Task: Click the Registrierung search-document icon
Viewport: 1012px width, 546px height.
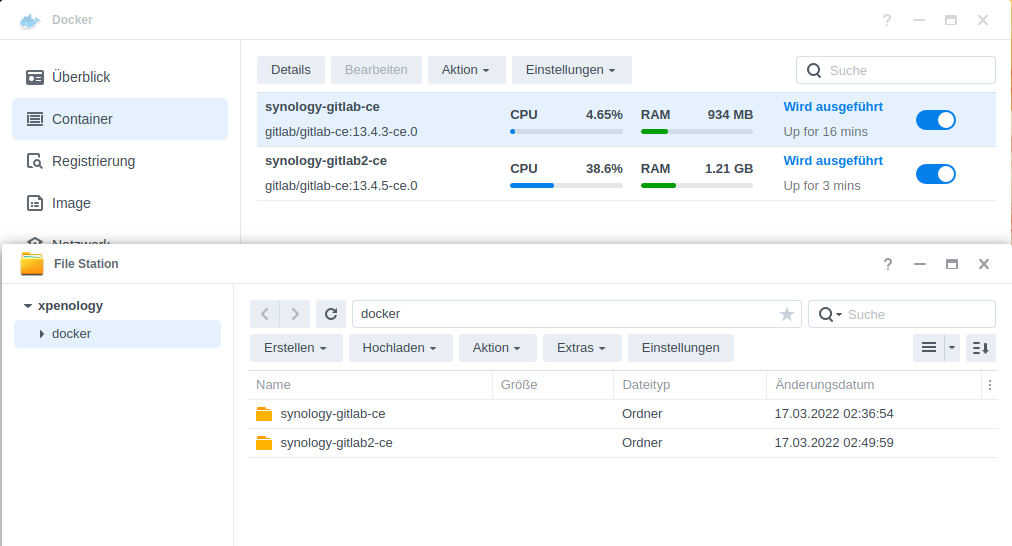Action: pos(35,161)
